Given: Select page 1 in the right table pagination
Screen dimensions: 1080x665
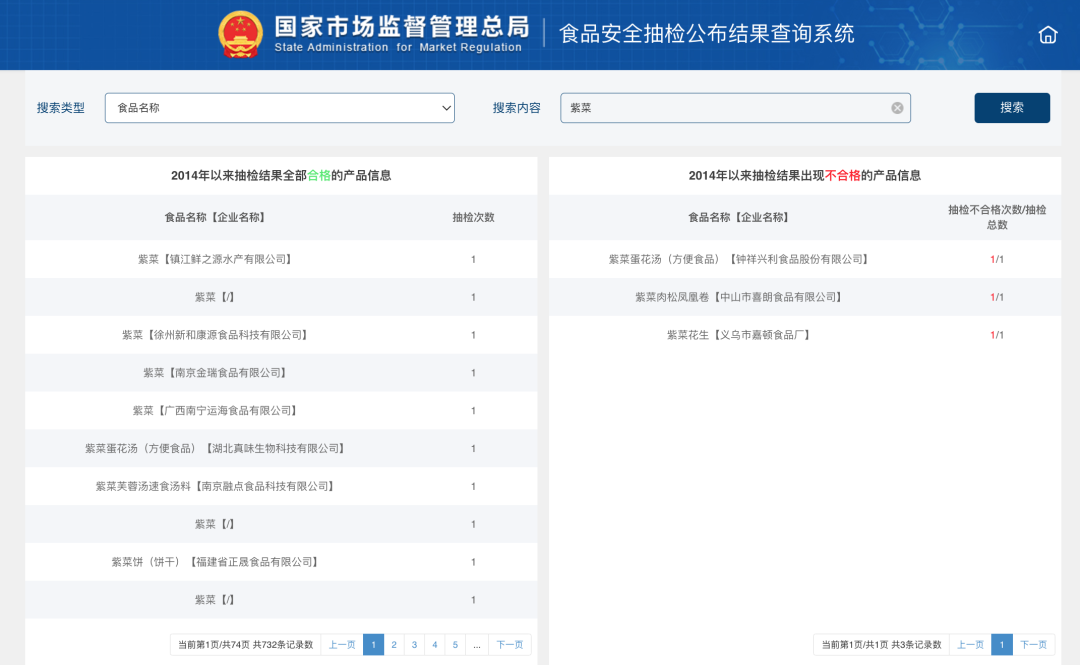Looking at the screenshot, I should point(1001,644).
